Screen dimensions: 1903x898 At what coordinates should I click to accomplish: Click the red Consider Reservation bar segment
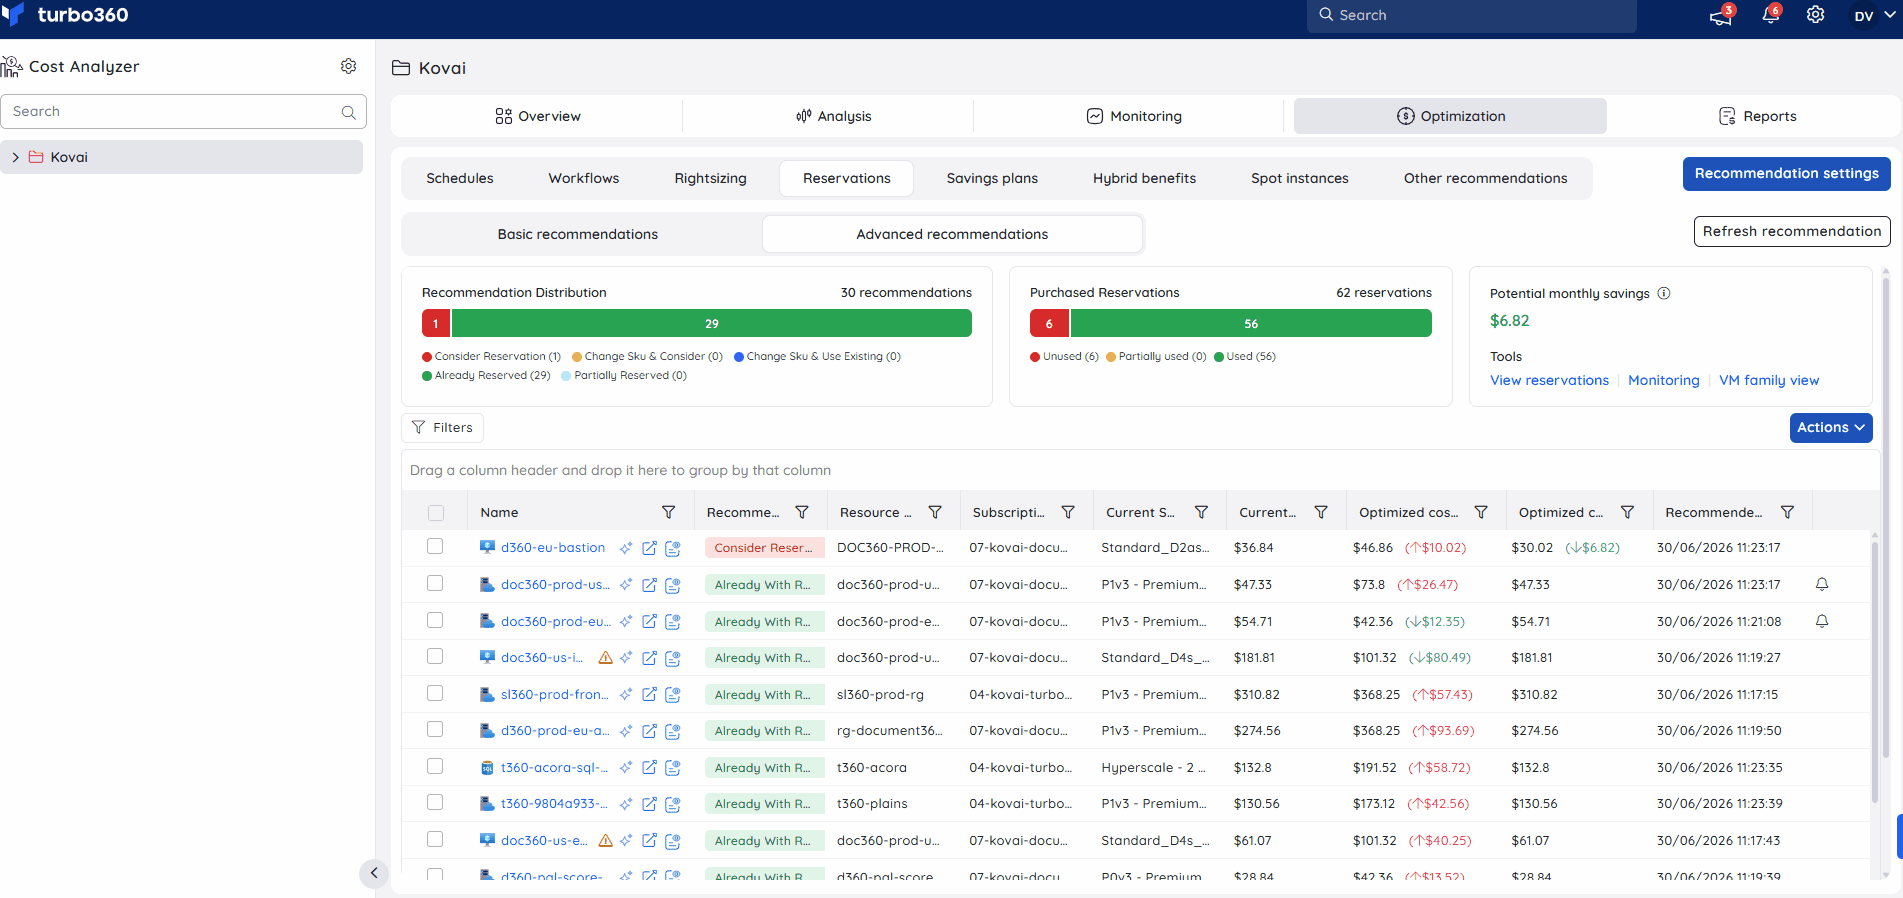coord(435,324)
